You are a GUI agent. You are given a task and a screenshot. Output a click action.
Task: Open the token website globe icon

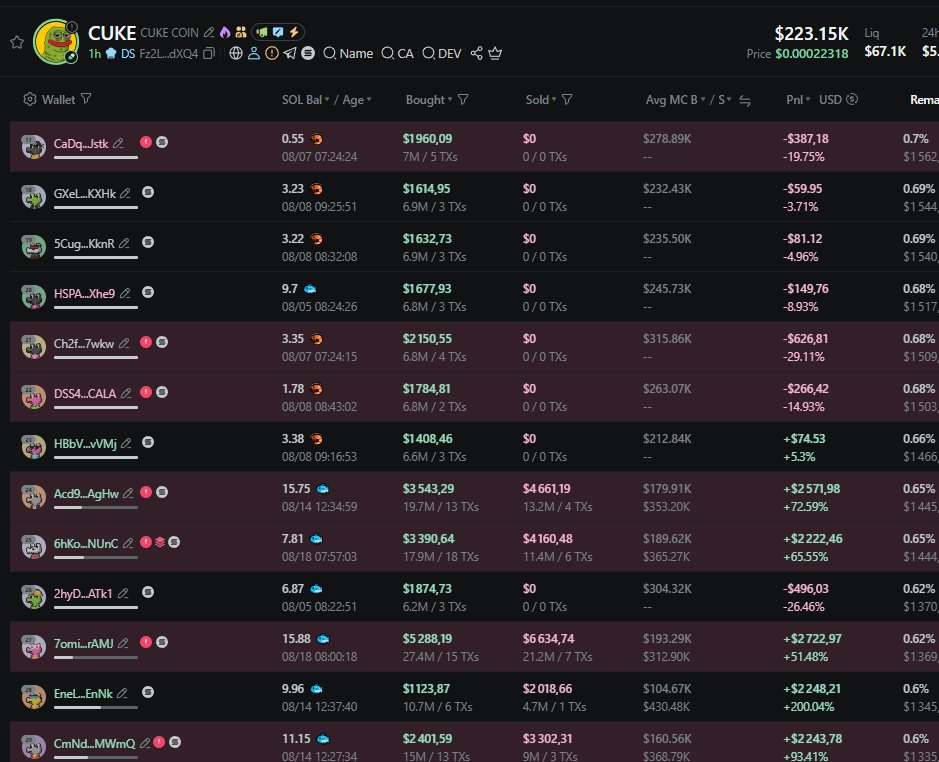click(x=236, y=53)
